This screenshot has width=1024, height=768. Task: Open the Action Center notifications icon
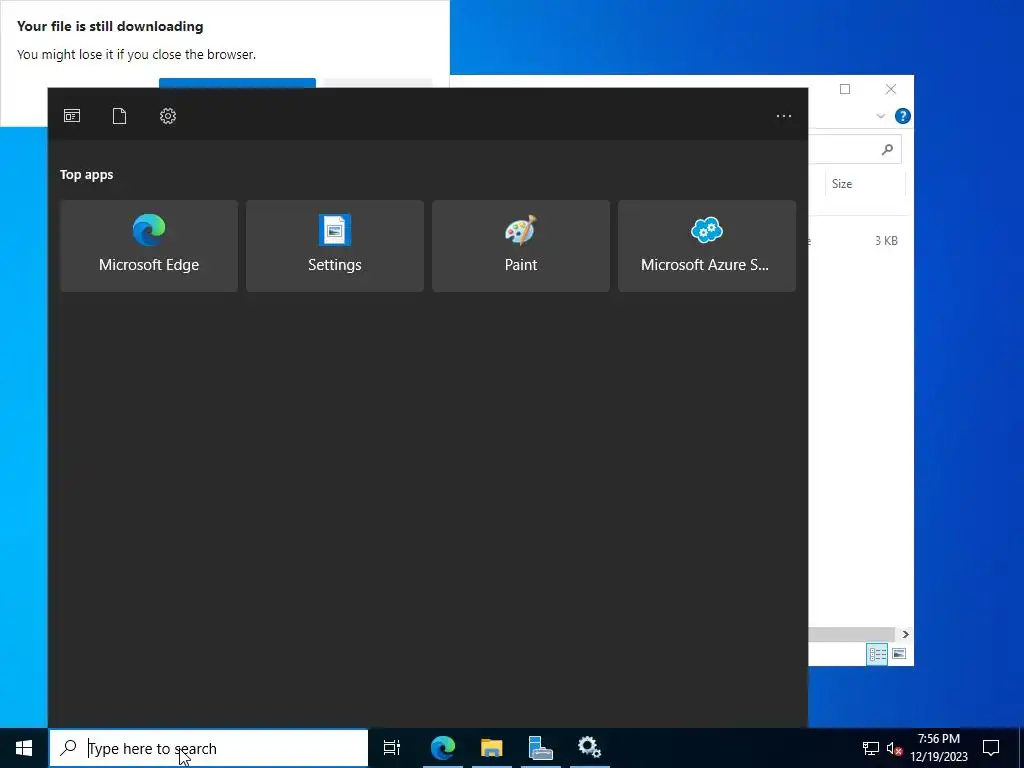[991, 748]
